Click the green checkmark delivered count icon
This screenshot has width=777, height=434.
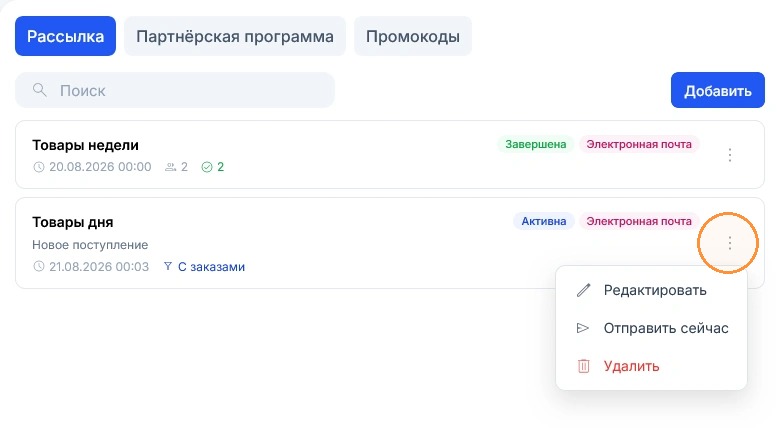click(207, 167)
